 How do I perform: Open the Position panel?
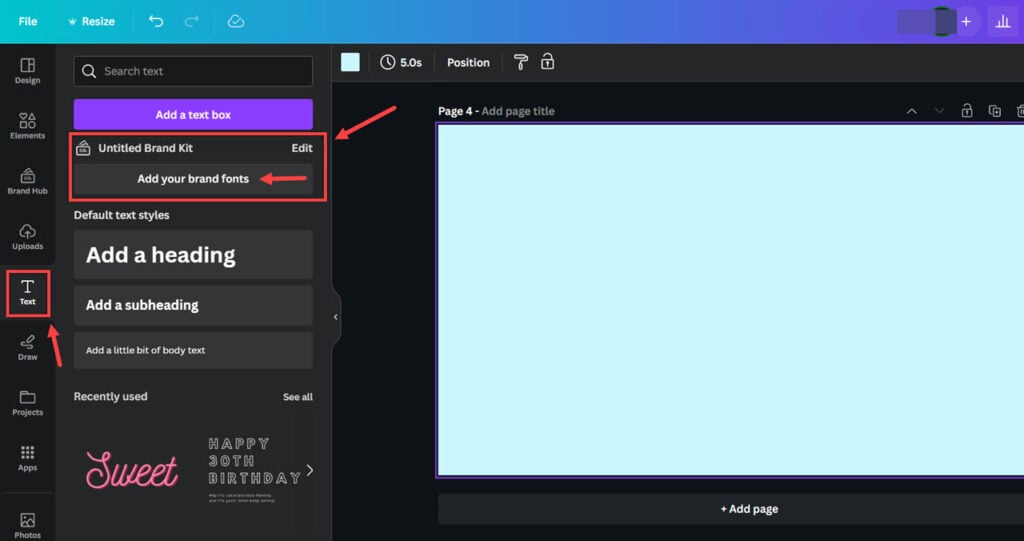coord(468,63)
